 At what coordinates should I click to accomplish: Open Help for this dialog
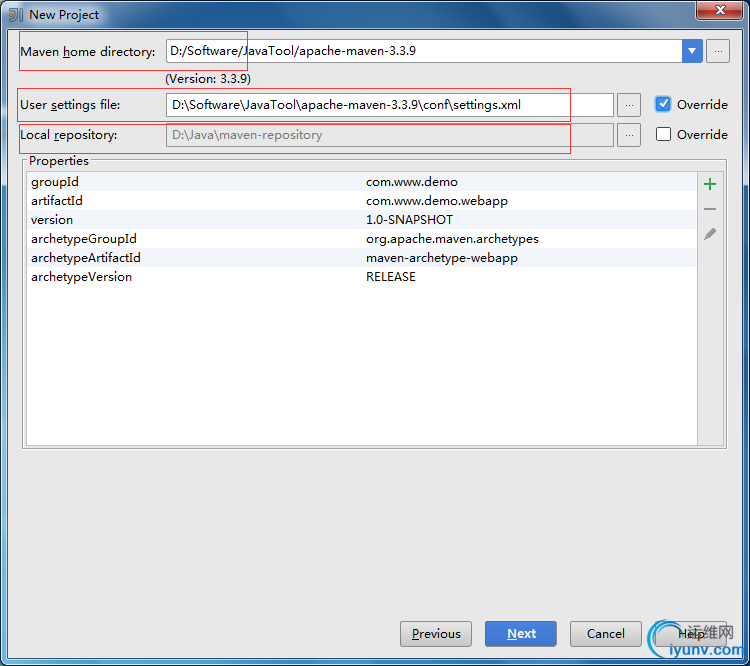[x=691, y=634]
